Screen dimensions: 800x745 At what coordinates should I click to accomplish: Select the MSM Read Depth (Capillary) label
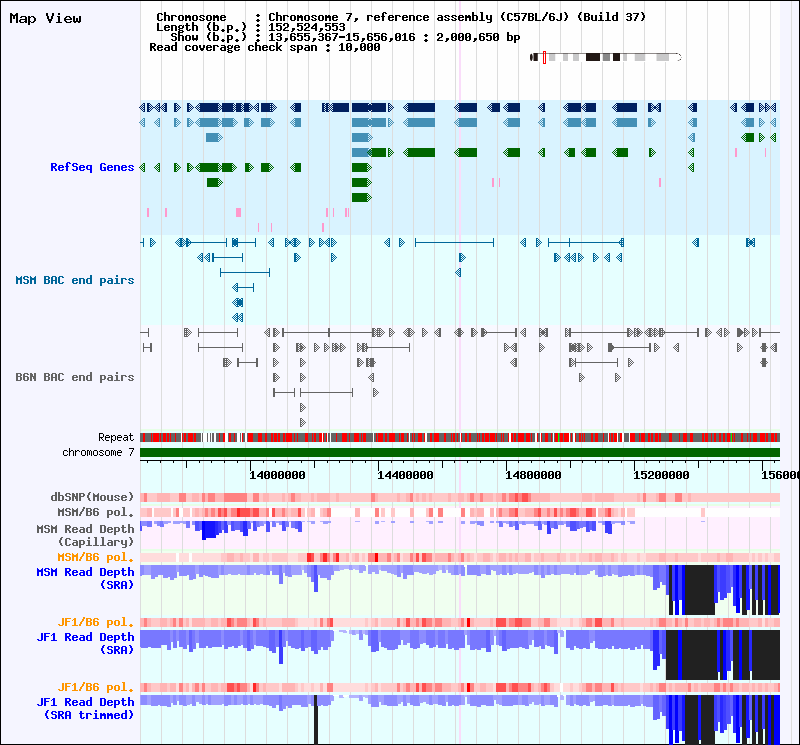pos(85,535)
